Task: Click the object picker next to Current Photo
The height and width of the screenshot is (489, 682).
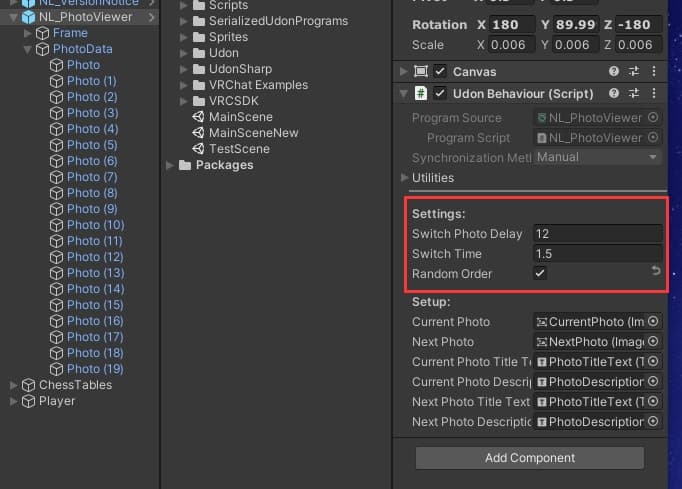Action: point(653,322)
